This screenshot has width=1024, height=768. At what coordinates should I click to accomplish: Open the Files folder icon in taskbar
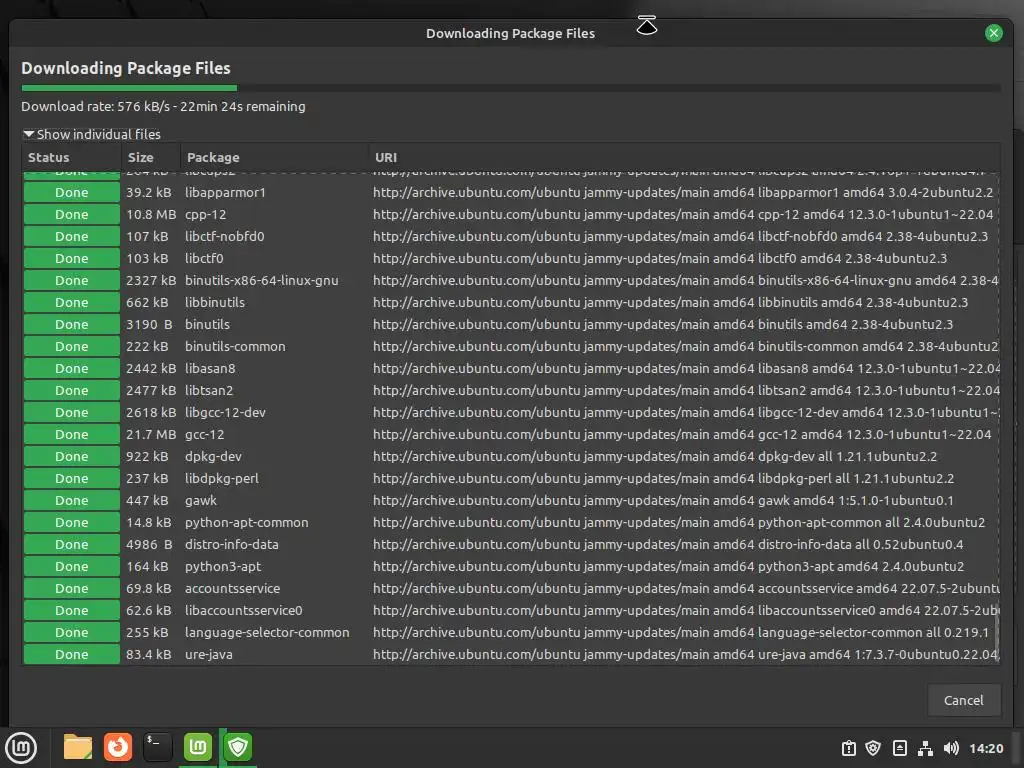point(78,747)
